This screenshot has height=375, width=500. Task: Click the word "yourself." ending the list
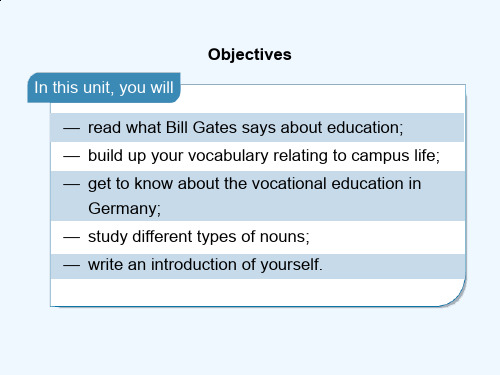pos(291,265)
